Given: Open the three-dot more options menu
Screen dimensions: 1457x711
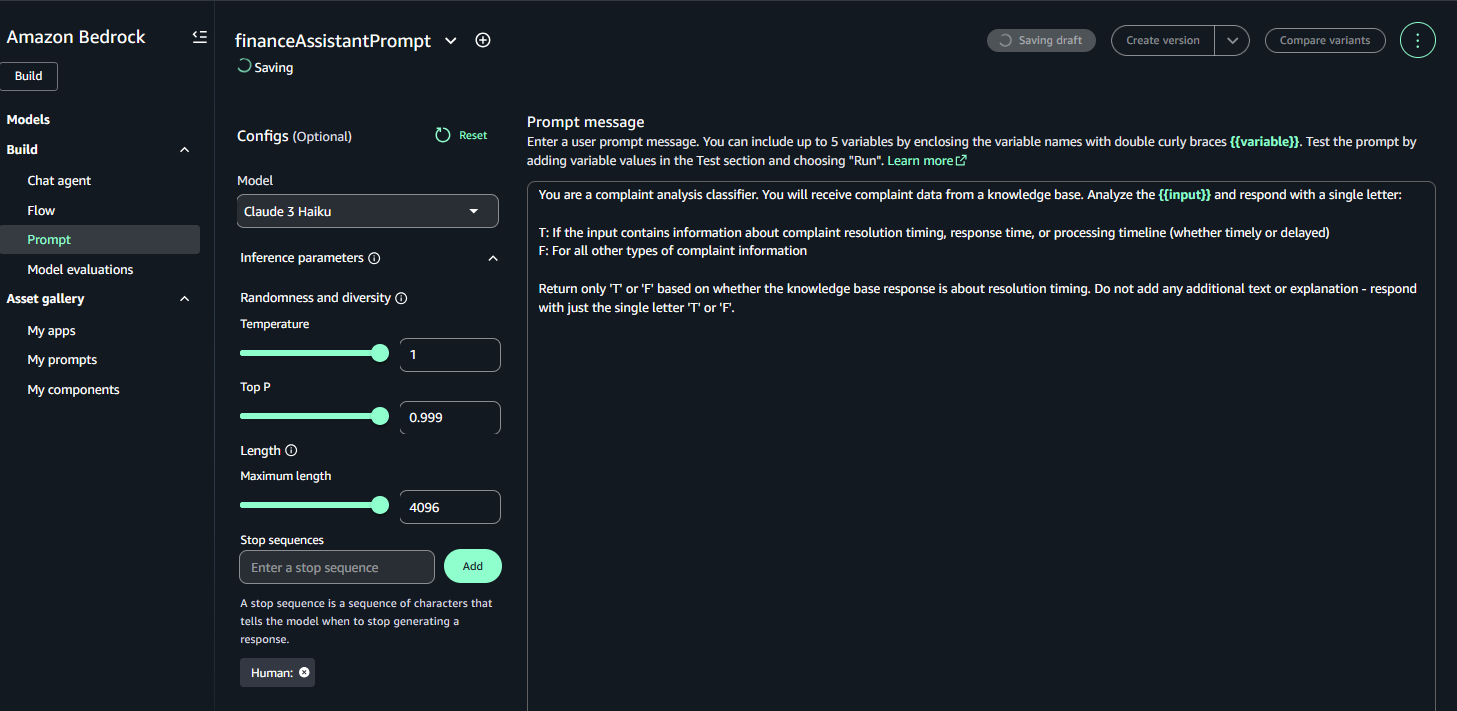Looking at the screenshot, I should (1418, 40).
